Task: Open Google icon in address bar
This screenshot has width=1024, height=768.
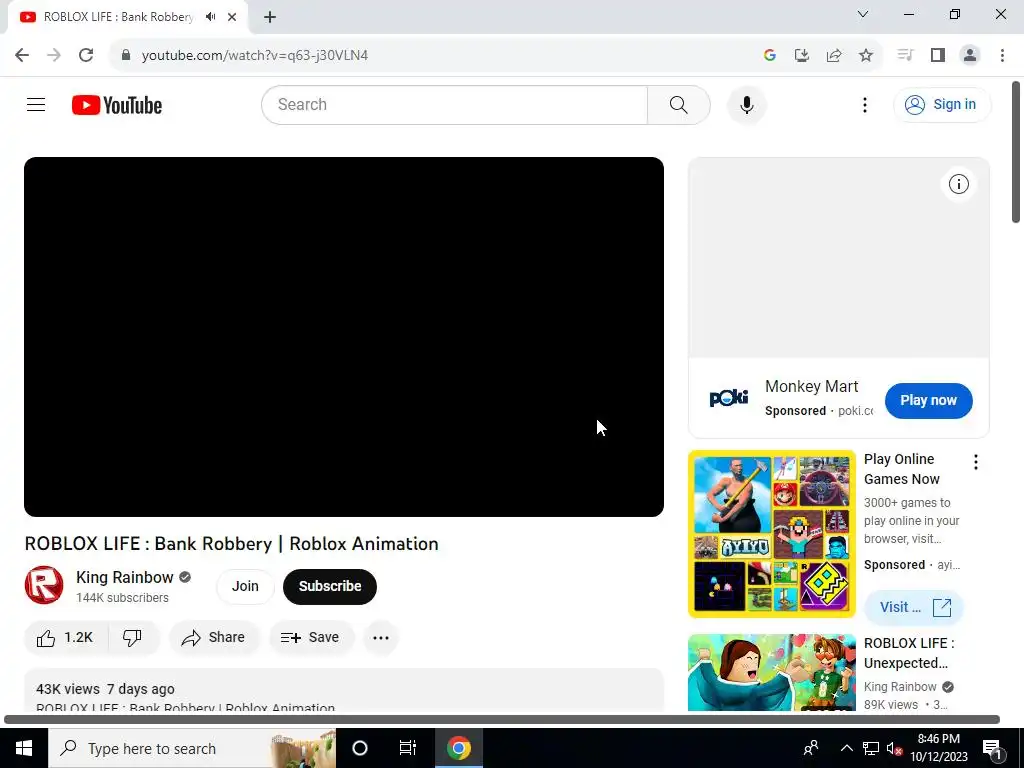Action: pos(770,56)
